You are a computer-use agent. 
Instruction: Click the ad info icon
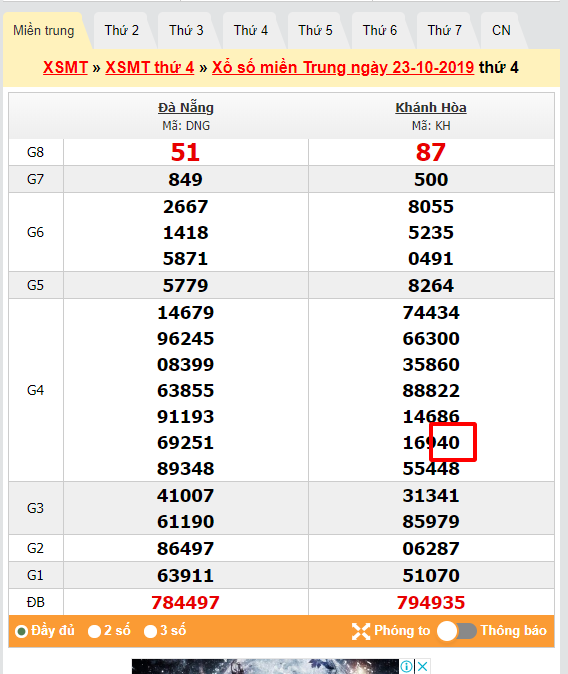(407, 666)
